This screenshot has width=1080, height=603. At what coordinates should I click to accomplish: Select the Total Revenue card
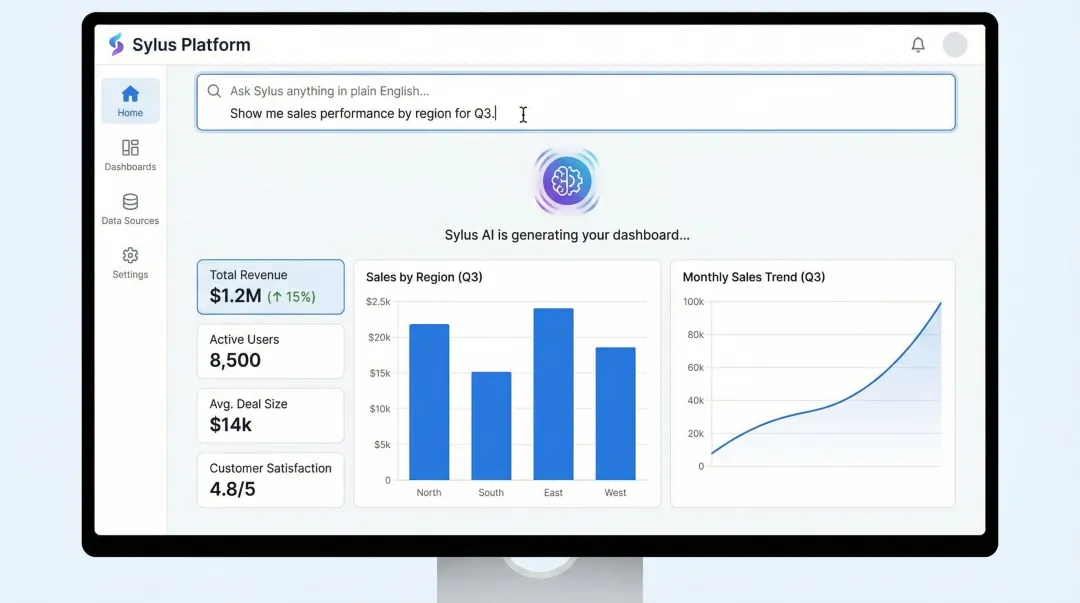(x=270, y=287)
